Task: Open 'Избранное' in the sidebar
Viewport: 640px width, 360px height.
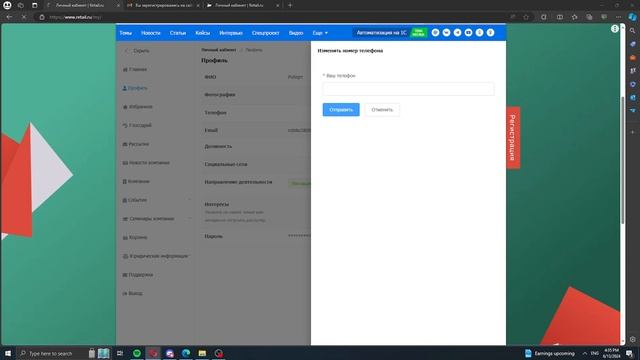Action: (x=137, y=107)
